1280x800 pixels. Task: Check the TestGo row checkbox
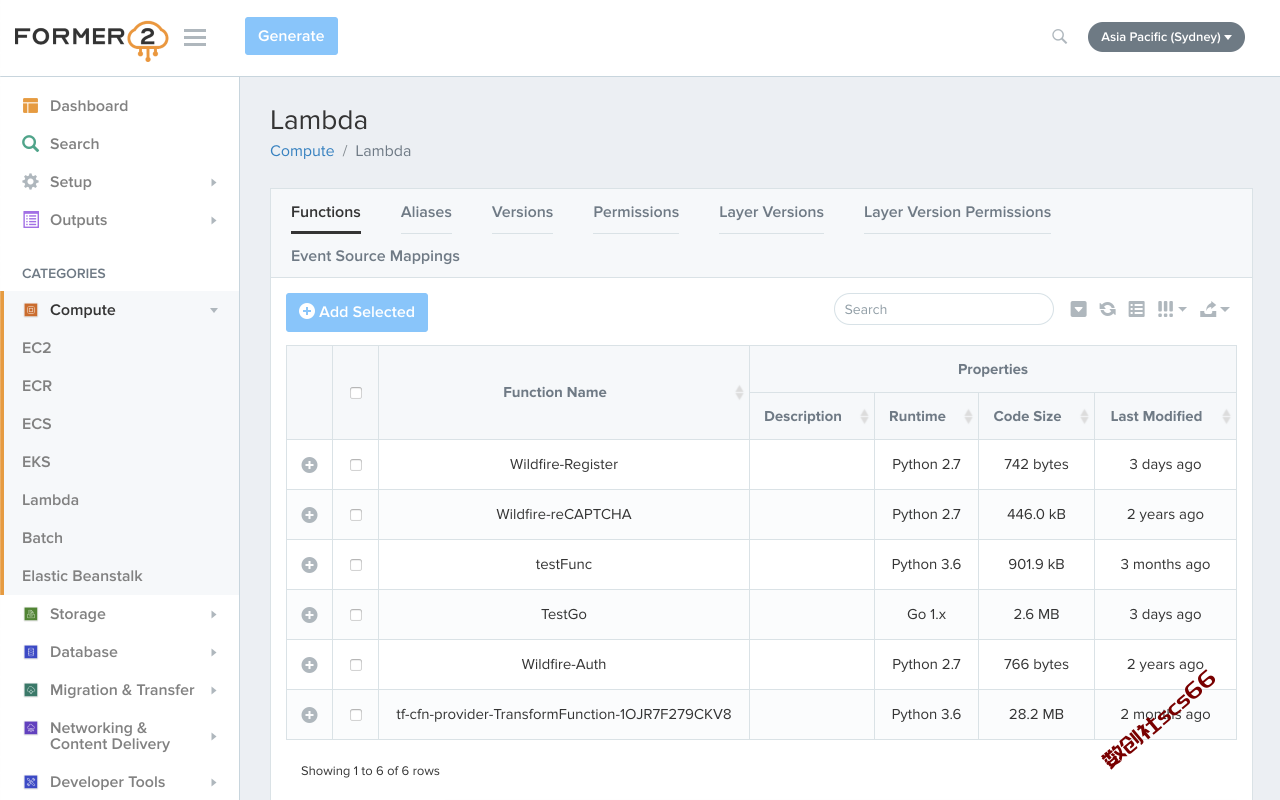point(356,615)
